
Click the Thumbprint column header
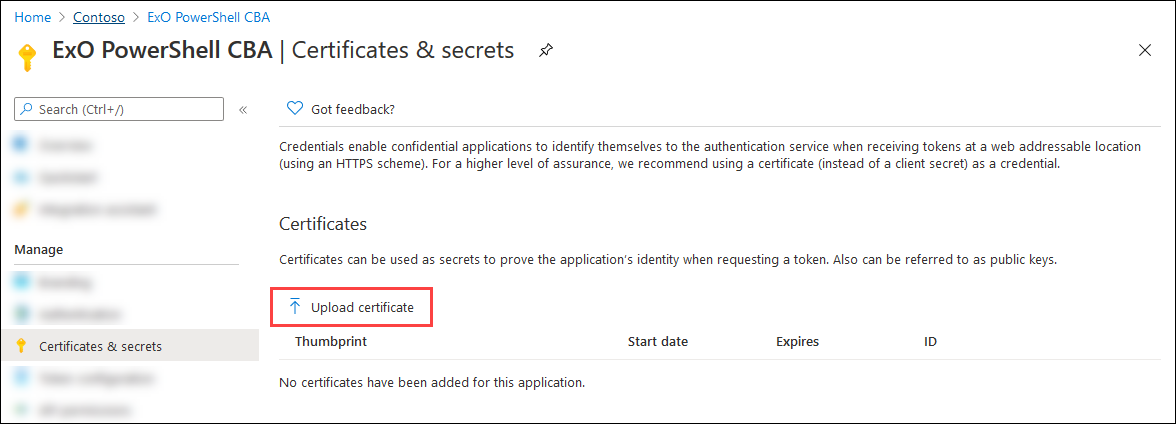tap(331, 342)
